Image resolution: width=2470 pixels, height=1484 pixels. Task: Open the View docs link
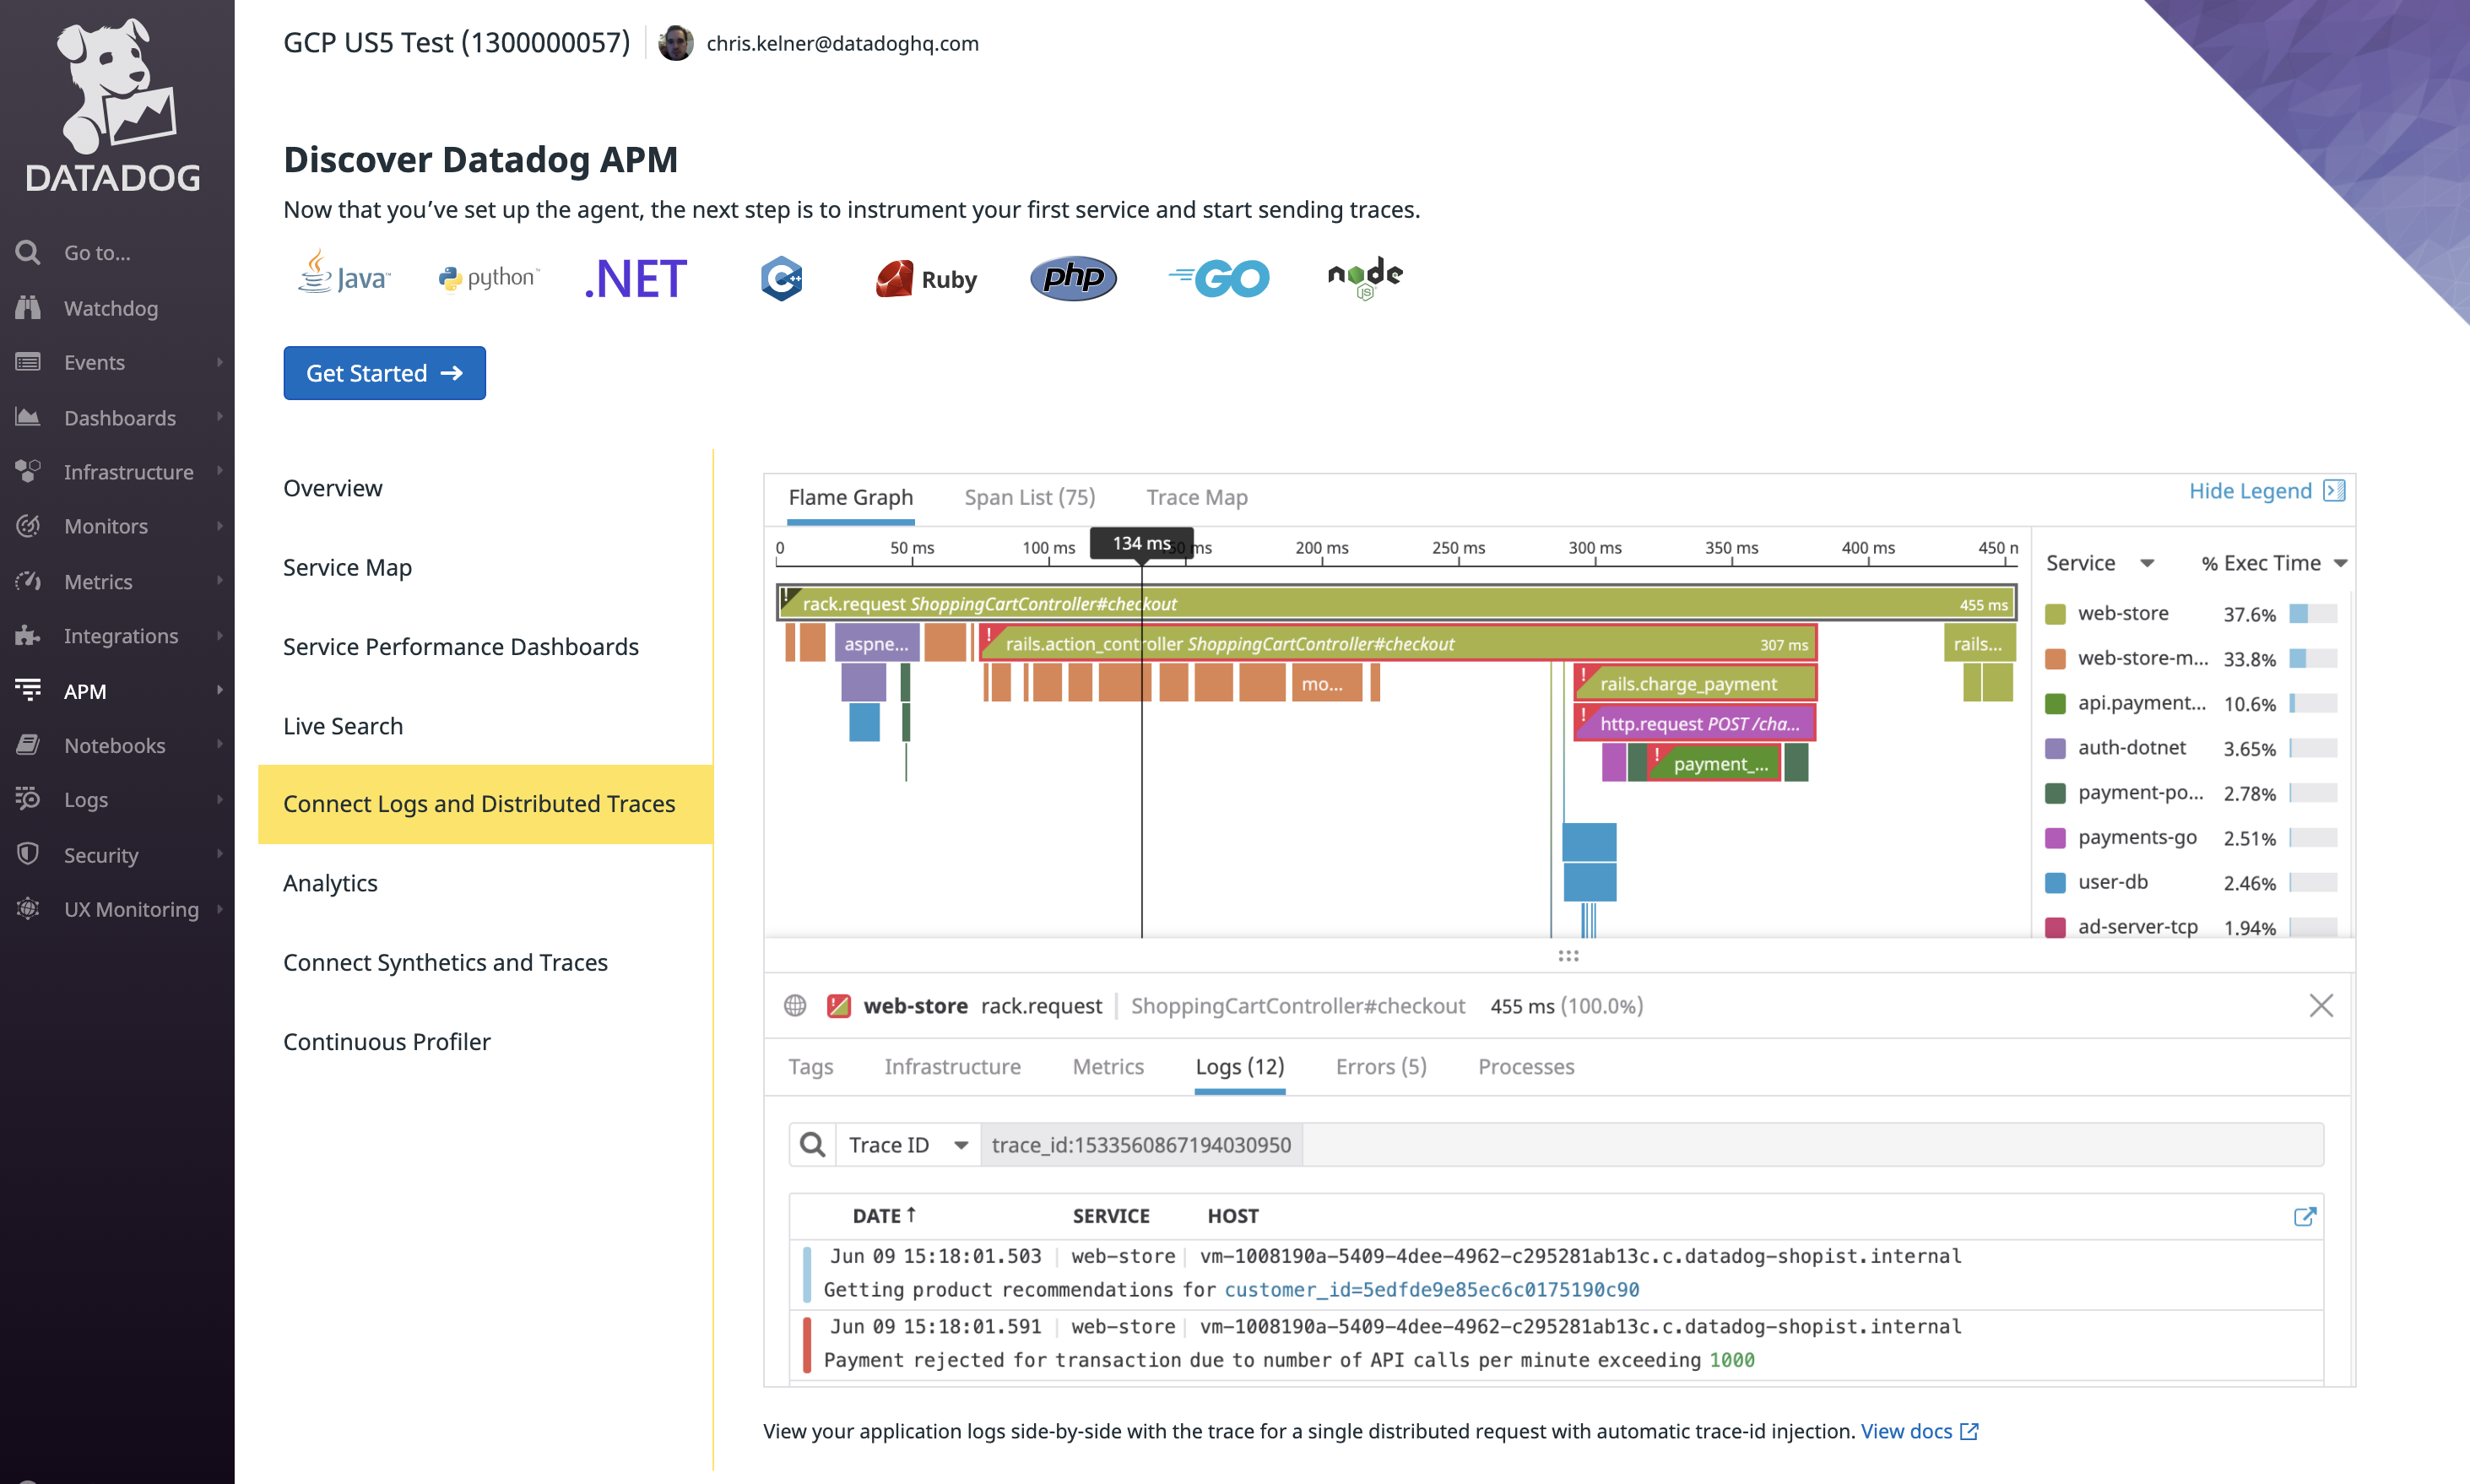coord(1918,1431)
